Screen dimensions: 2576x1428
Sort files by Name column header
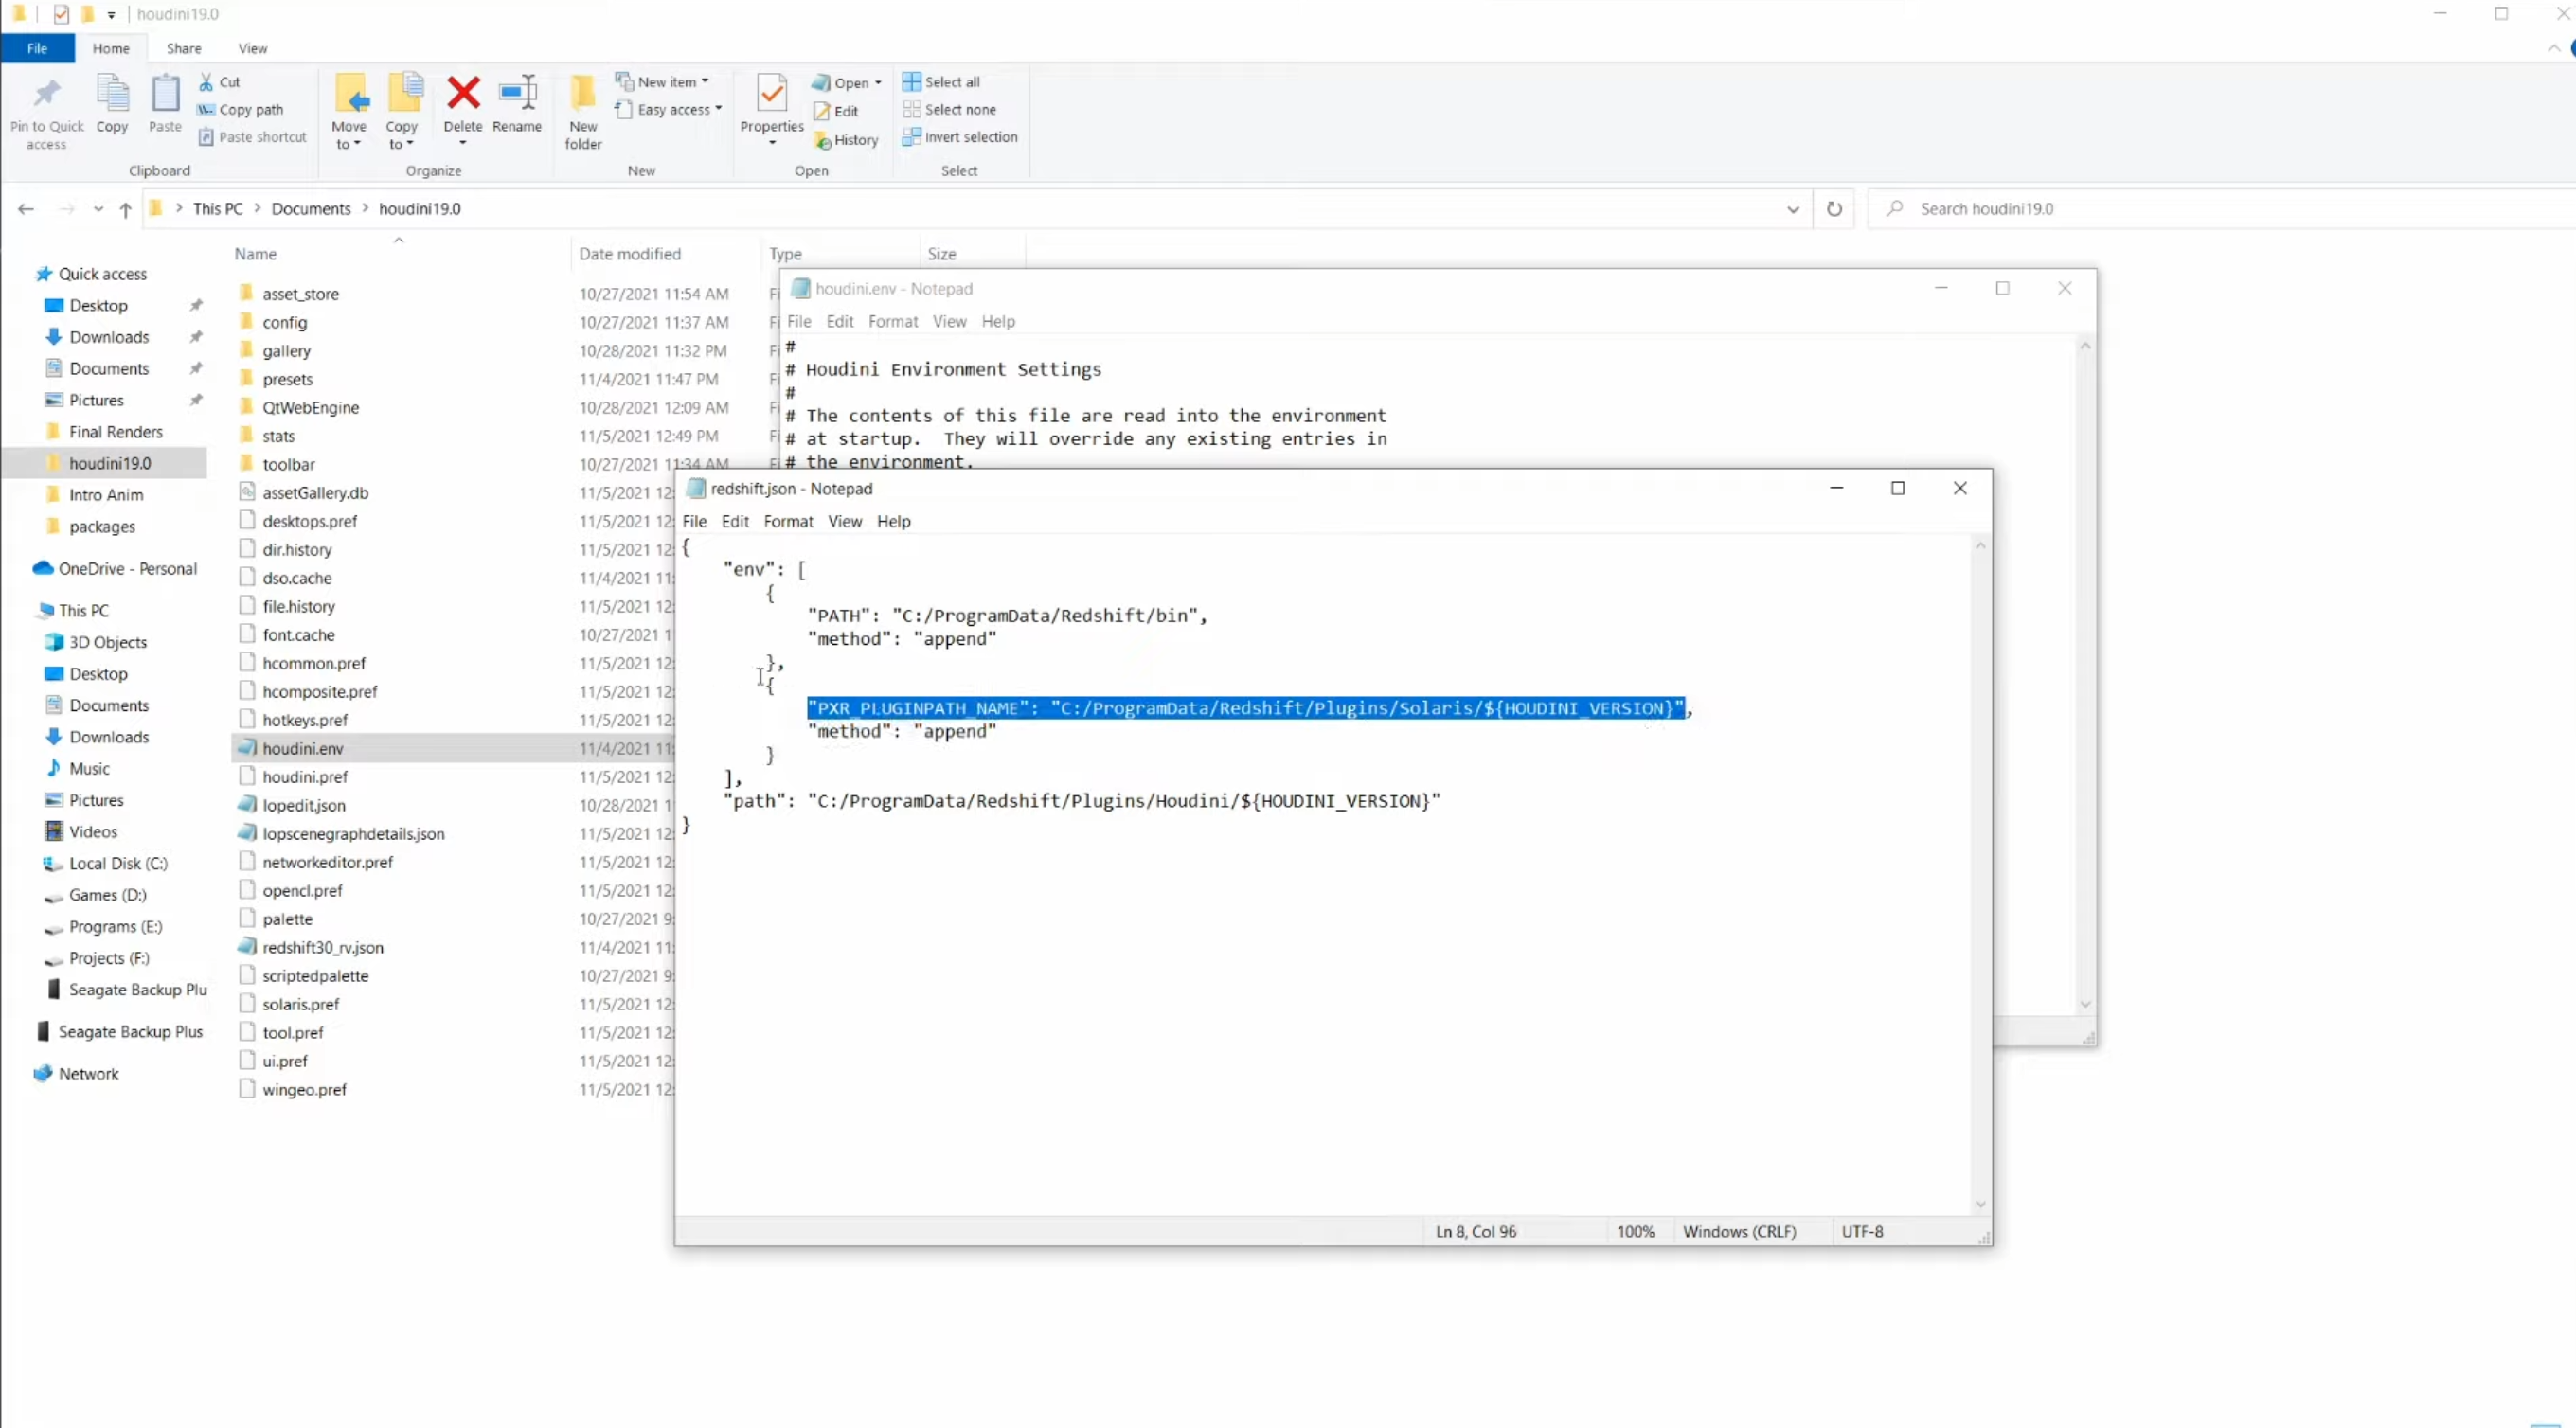point(255,254)
